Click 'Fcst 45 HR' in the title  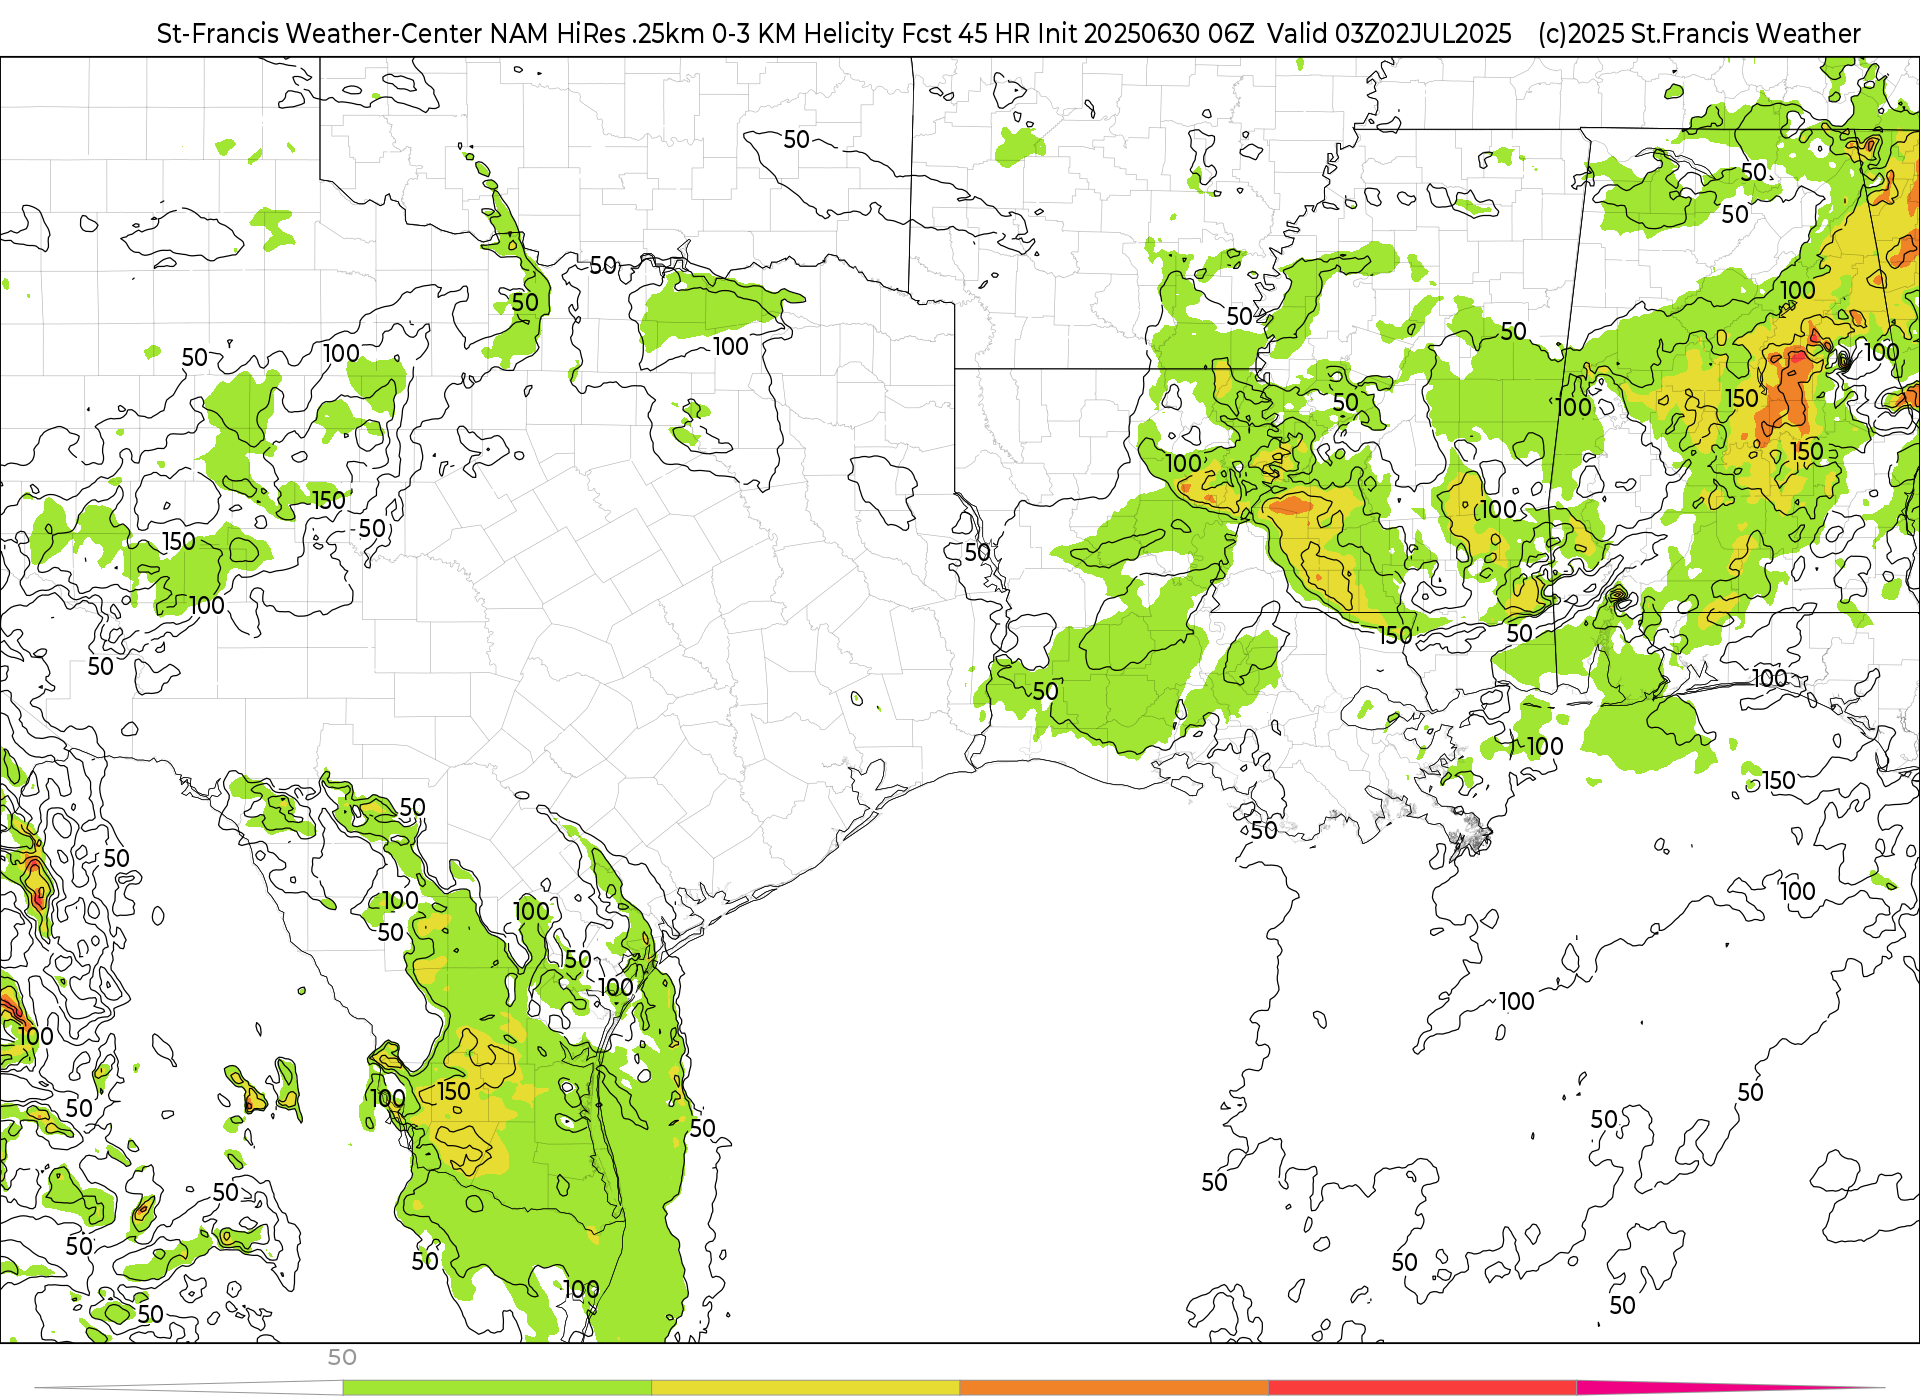pyautogui.click(x=966, y=34)
